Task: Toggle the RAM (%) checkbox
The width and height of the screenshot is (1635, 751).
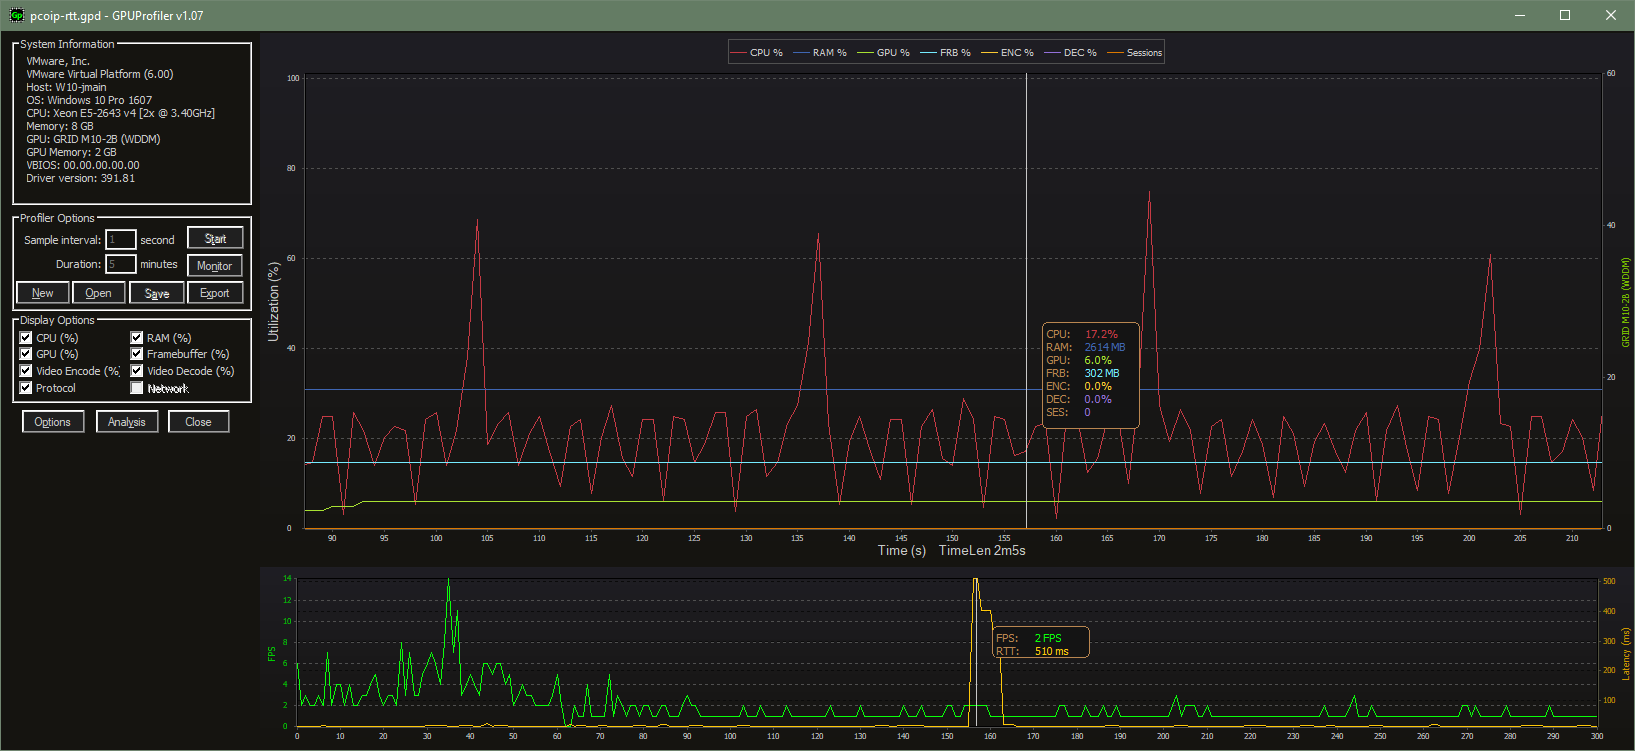Action: pos(137,338)
